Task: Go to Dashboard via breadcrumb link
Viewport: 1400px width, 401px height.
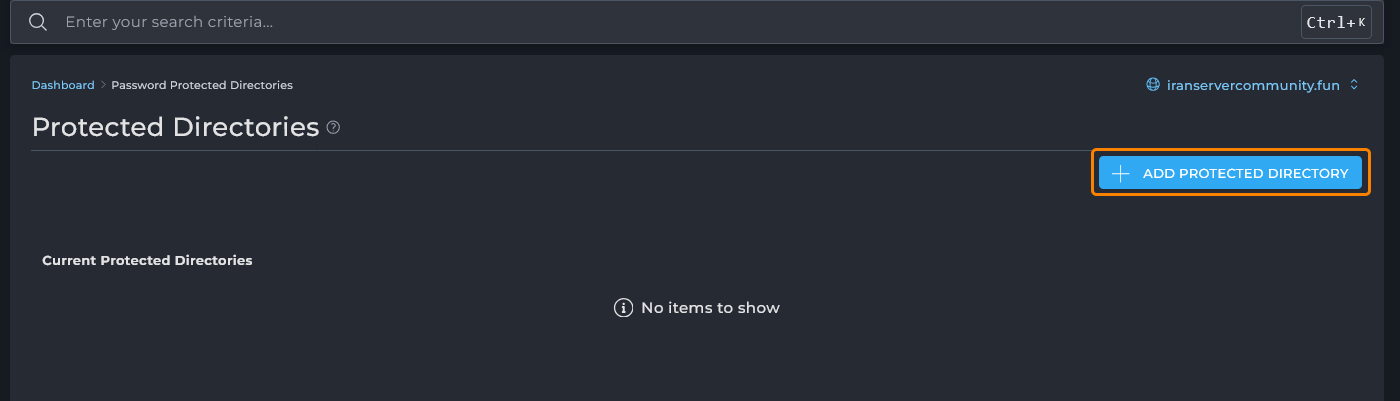Action: coord(62,85)
